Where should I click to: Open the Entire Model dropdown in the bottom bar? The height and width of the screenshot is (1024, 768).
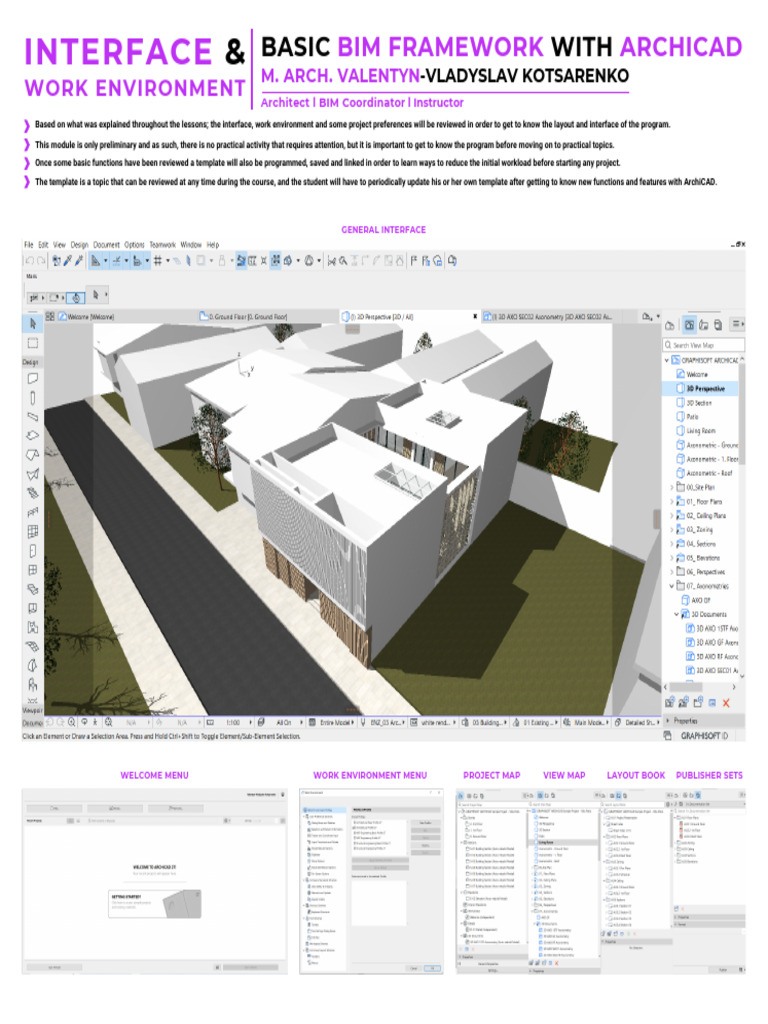coord(332,722)
